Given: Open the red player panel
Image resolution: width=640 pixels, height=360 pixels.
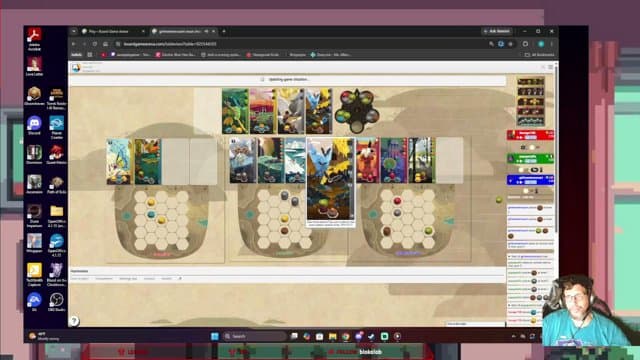Looking at the screenshot, I should pyautogui.click(x=530, y=135).
